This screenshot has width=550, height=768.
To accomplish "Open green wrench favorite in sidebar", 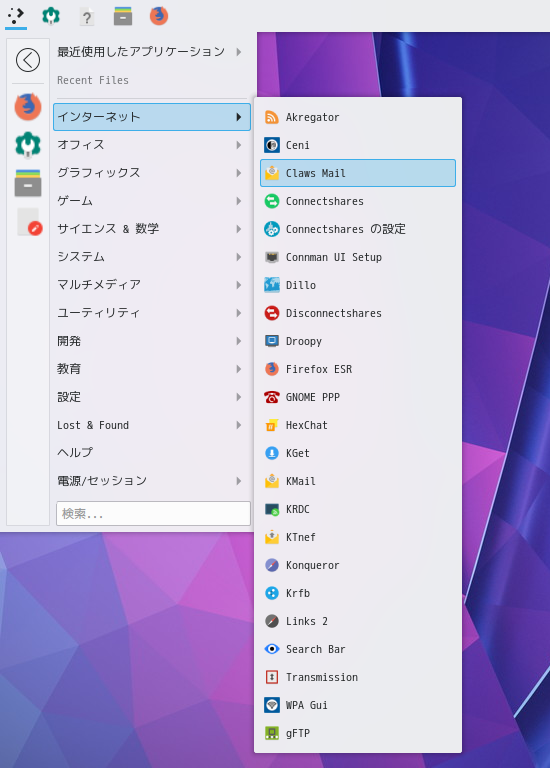I will (28, 145).
